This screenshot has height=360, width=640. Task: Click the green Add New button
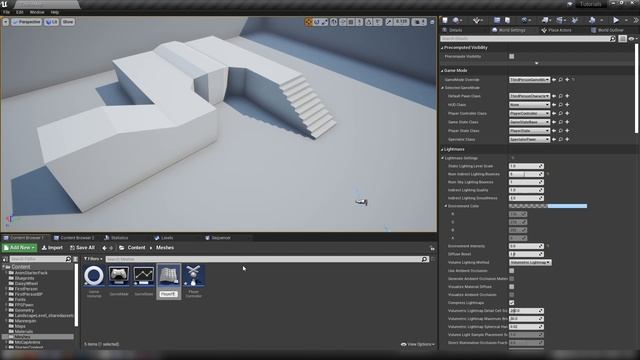click(x=19, y=248)
